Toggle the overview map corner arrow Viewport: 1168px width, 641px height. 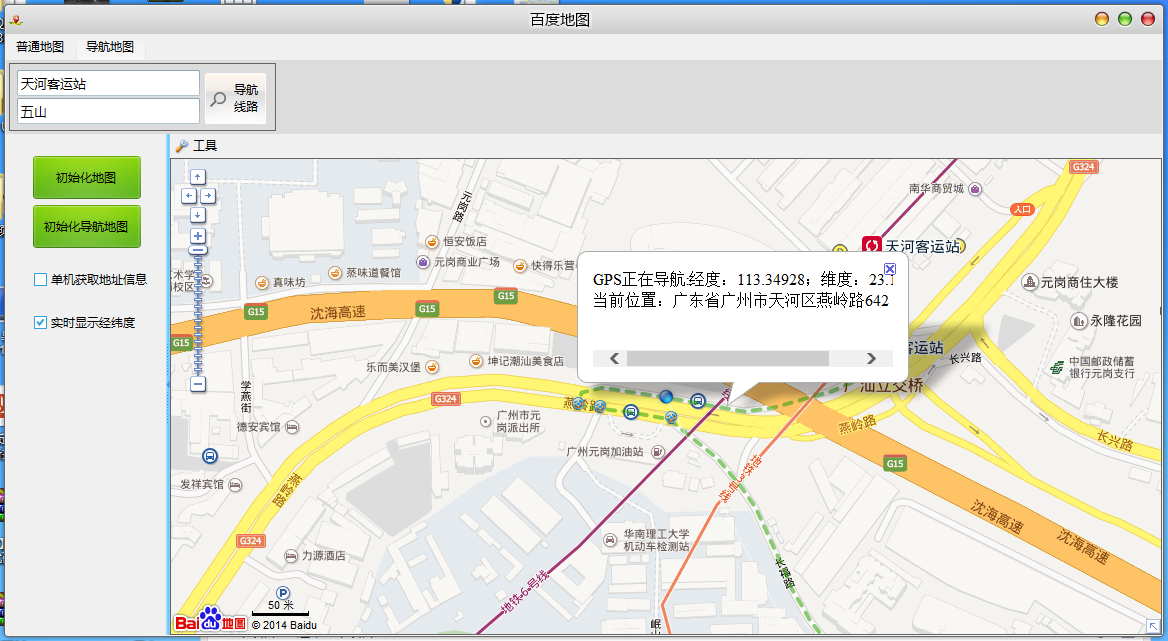(1152, 626)
